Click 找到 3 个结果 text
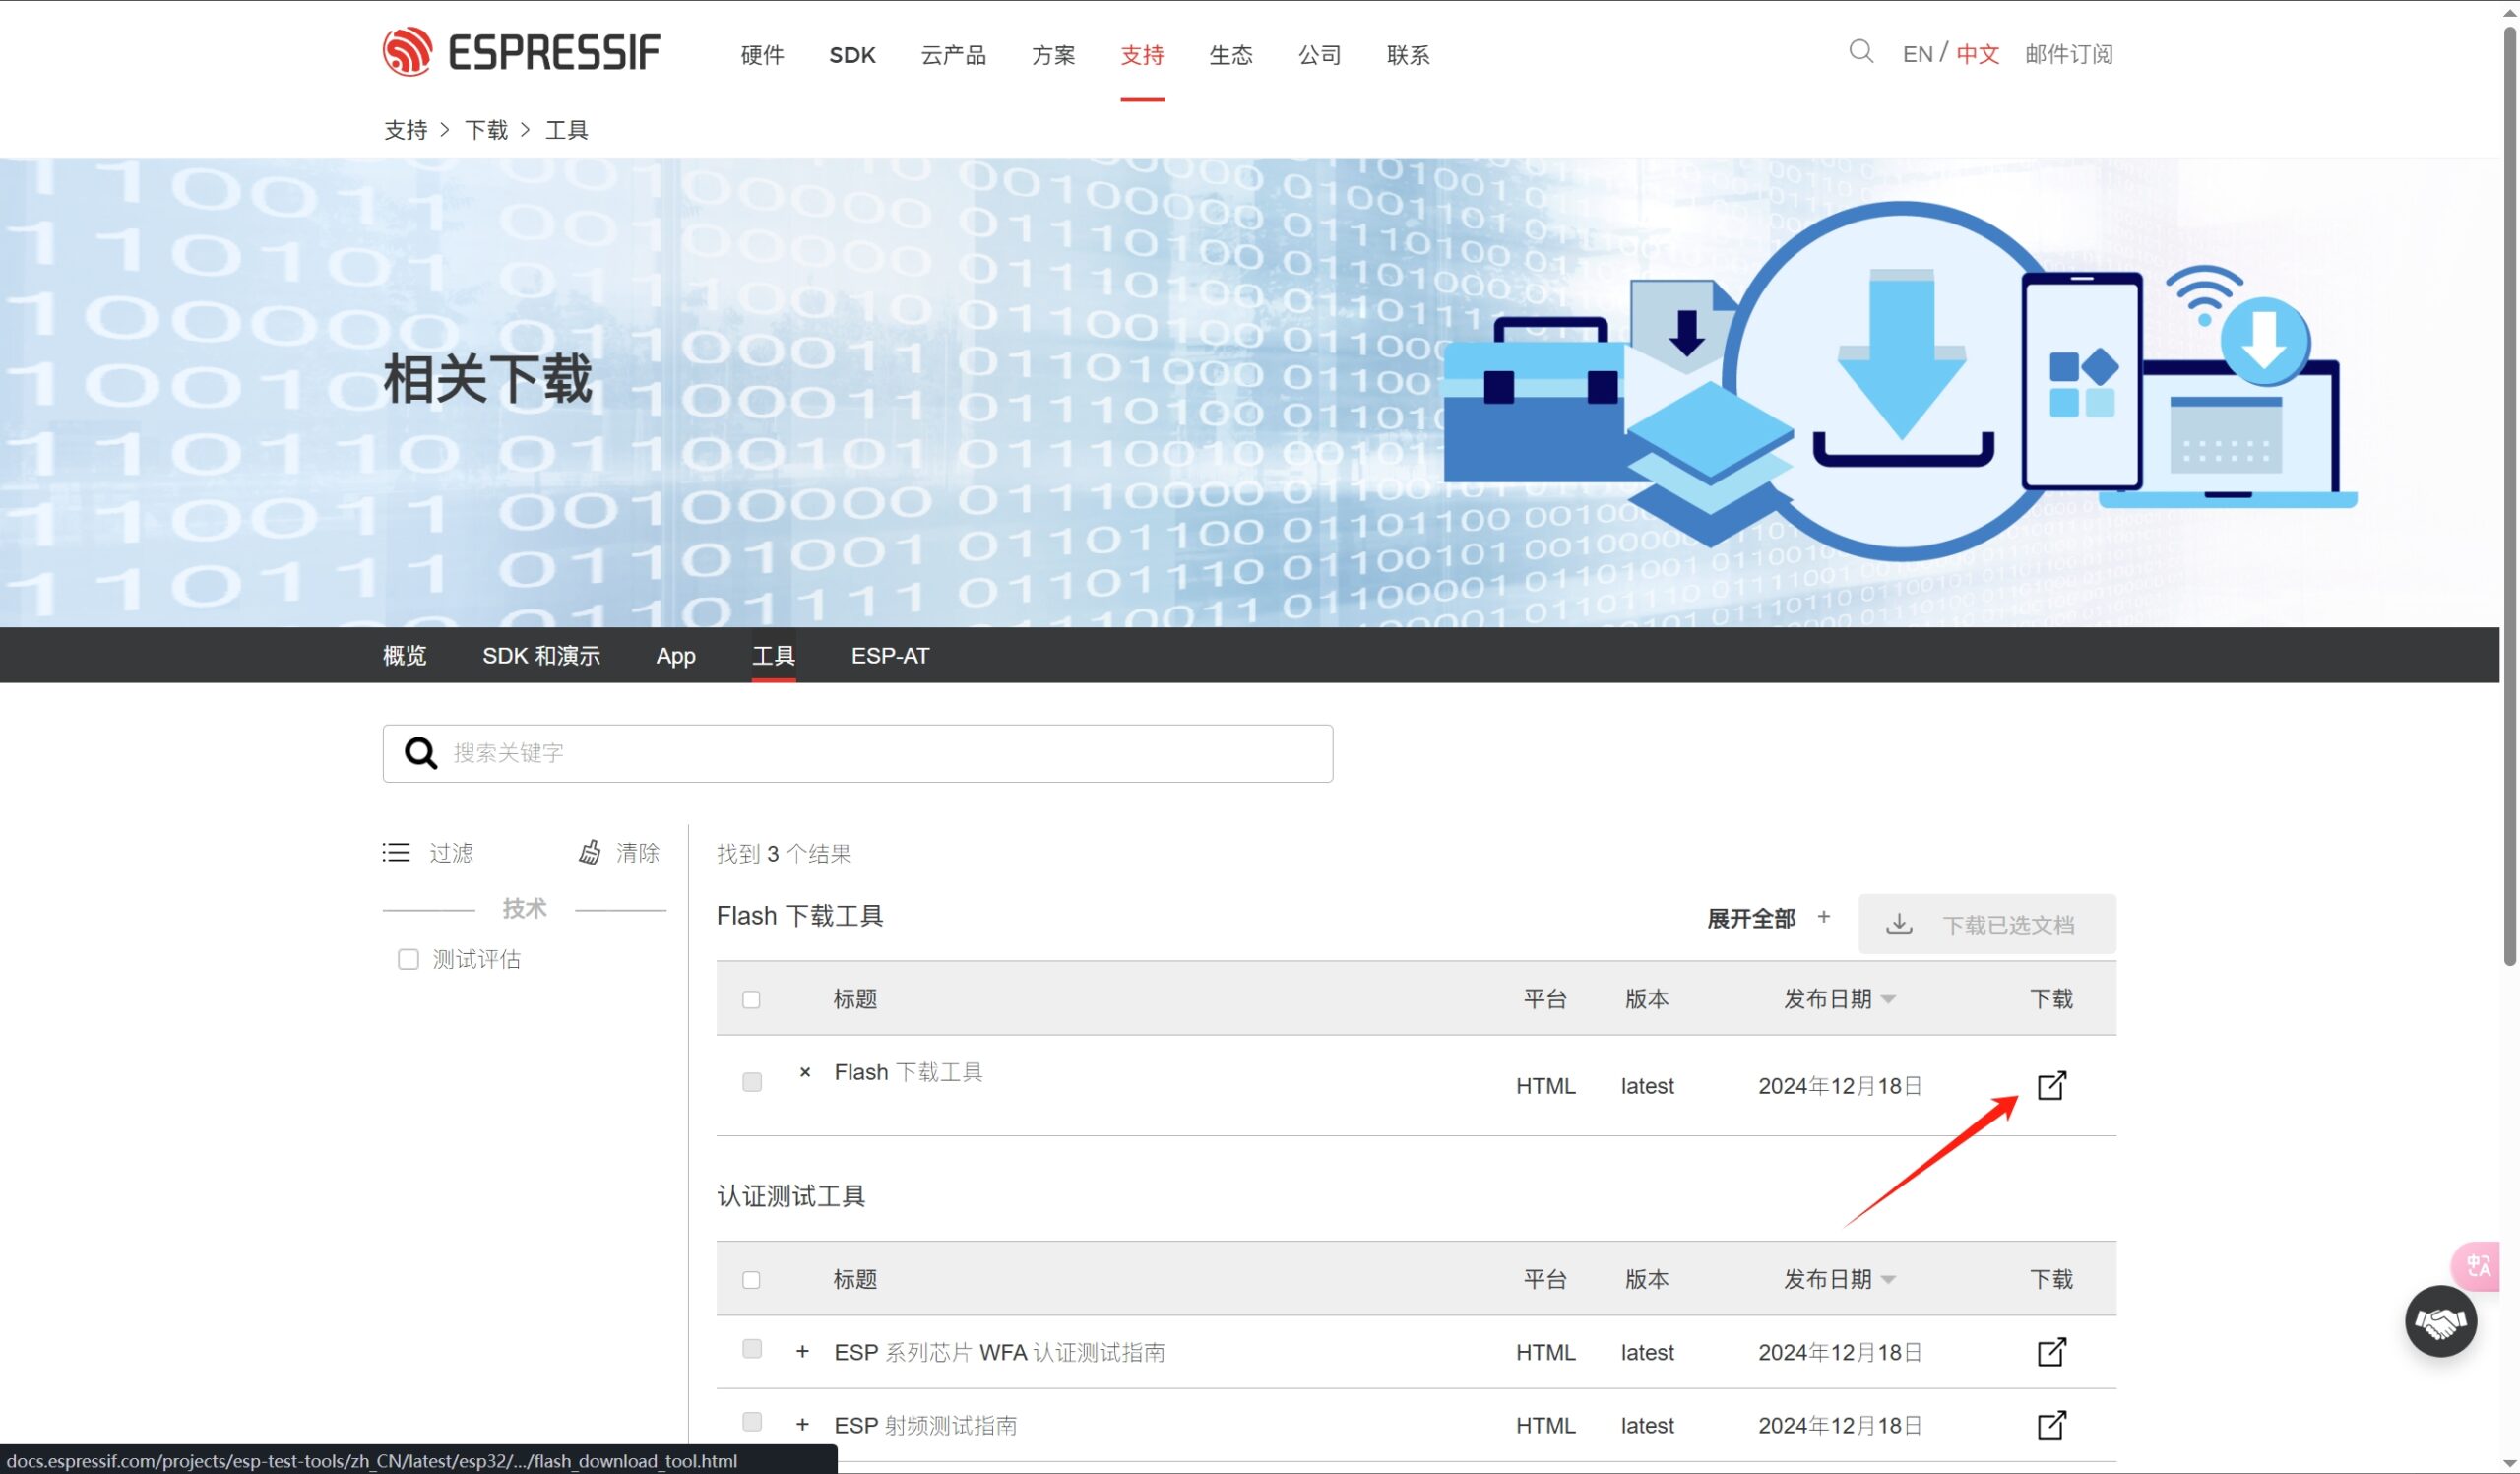The width and height of the screenshot is (2520, 1474). pyautogui.click(x=783, y=854)
